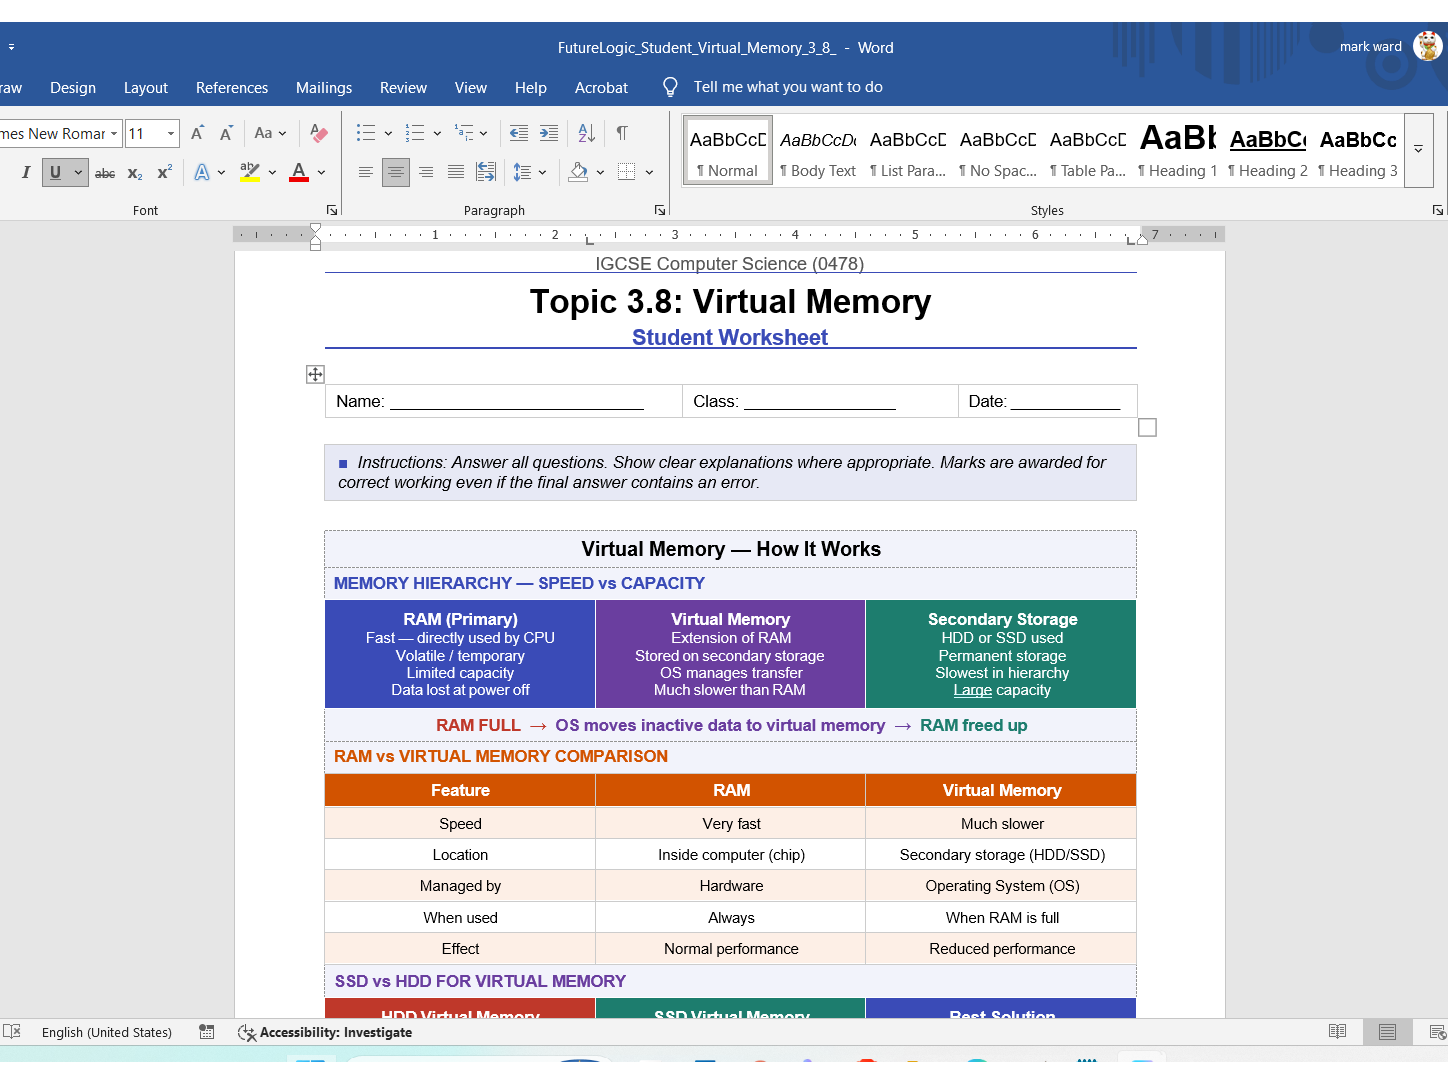Open the References tab
The image size is (1448, 1086).
click(x=232, y=88)
